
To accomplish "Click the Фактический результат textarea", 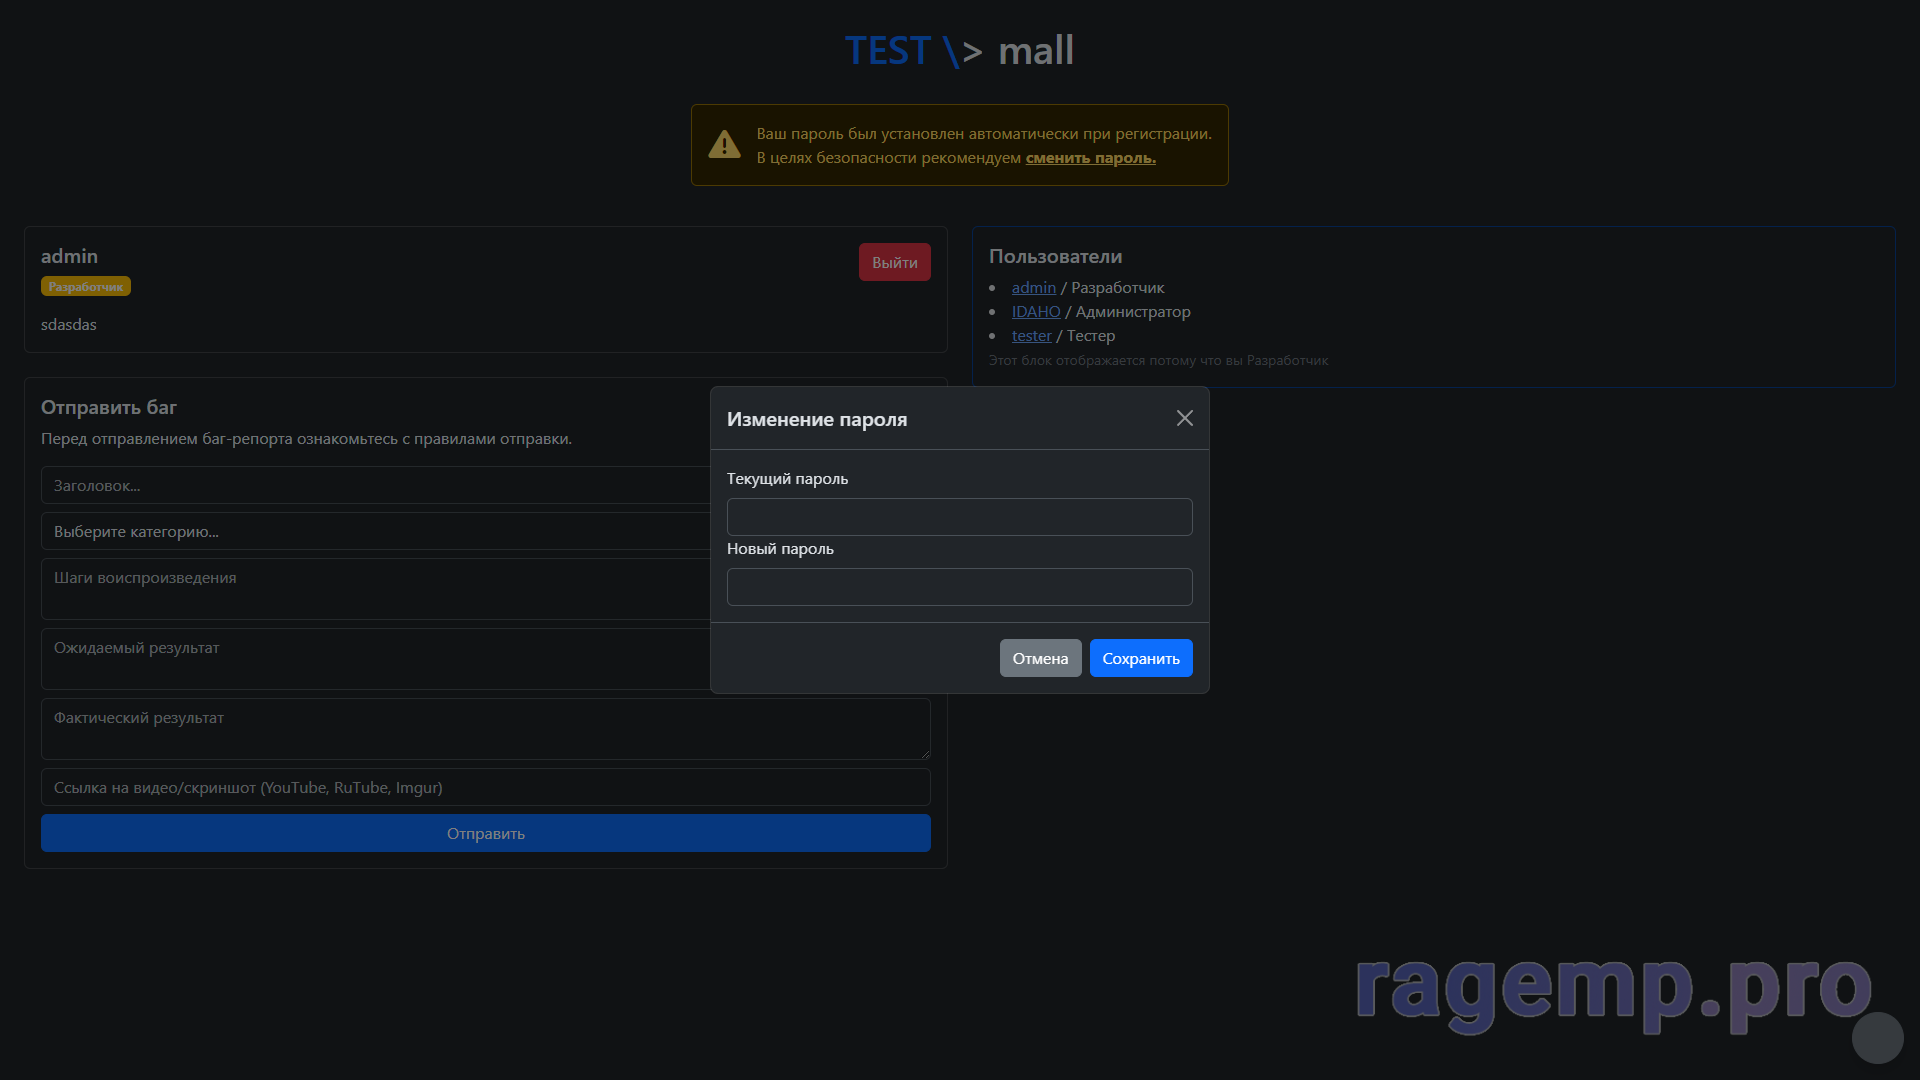I will point(485,729).
